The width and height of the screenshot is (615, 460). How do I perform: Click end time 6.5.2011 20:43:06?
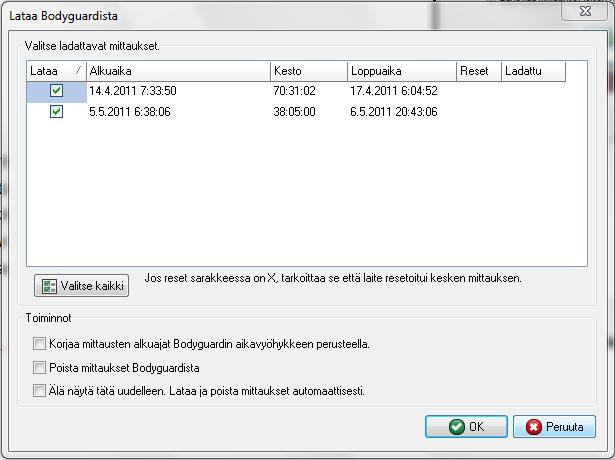(x=394, y=112)
